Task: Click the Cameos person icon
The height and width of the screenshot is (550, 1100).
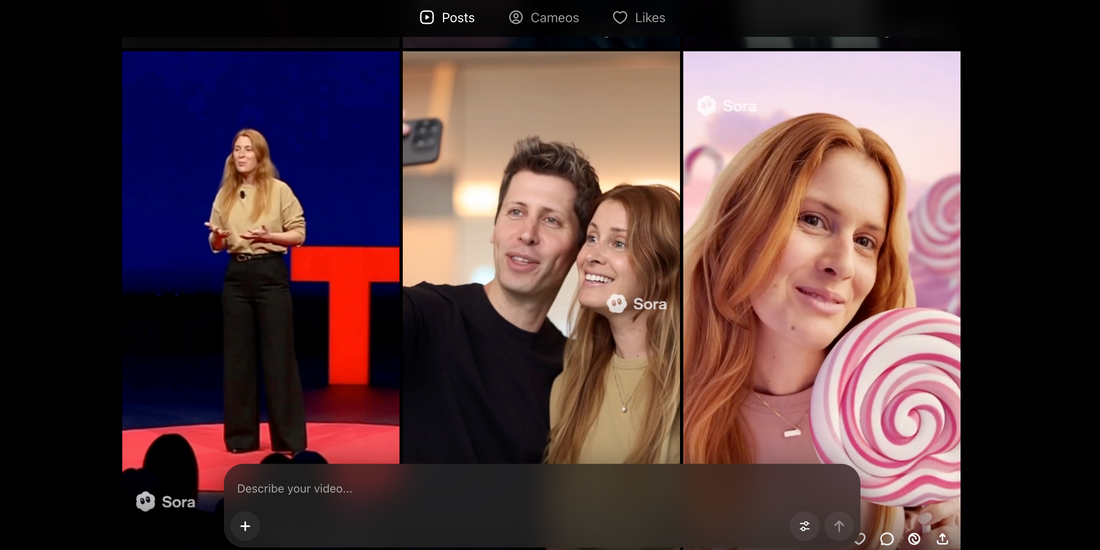Action: [x=516, y=17]
